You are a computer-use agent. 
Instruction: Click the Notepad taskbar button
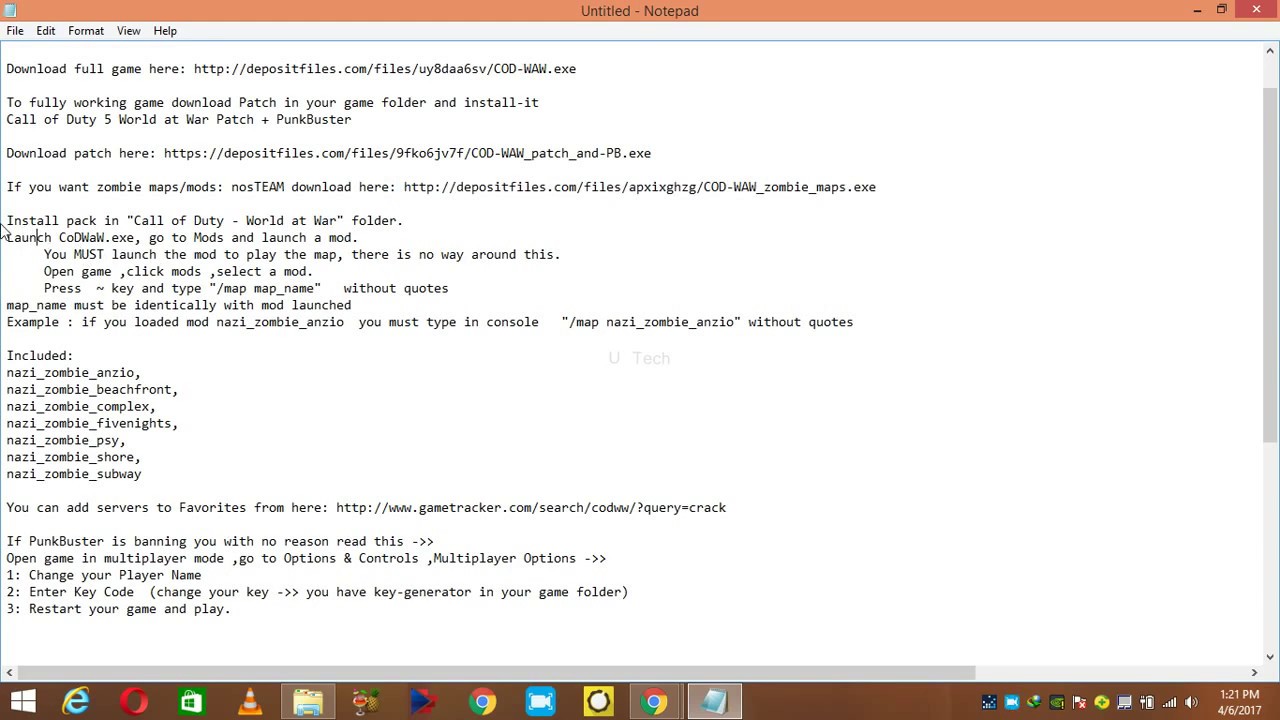713,702
